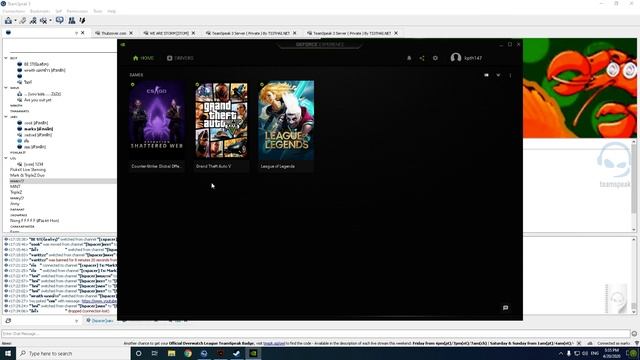
Task: Click the crab banner image in TeamSpeak
Action: (580, 88)
